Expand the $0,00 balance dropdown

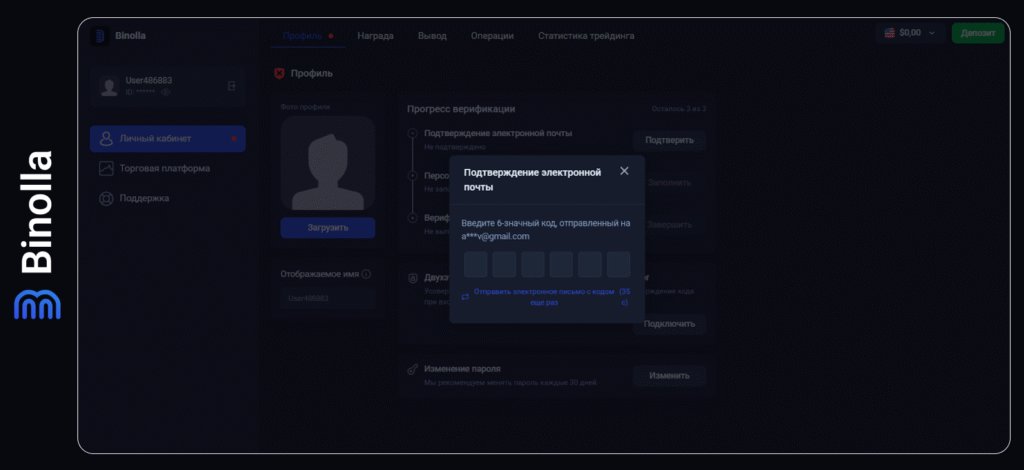click(x=910, y=33)
